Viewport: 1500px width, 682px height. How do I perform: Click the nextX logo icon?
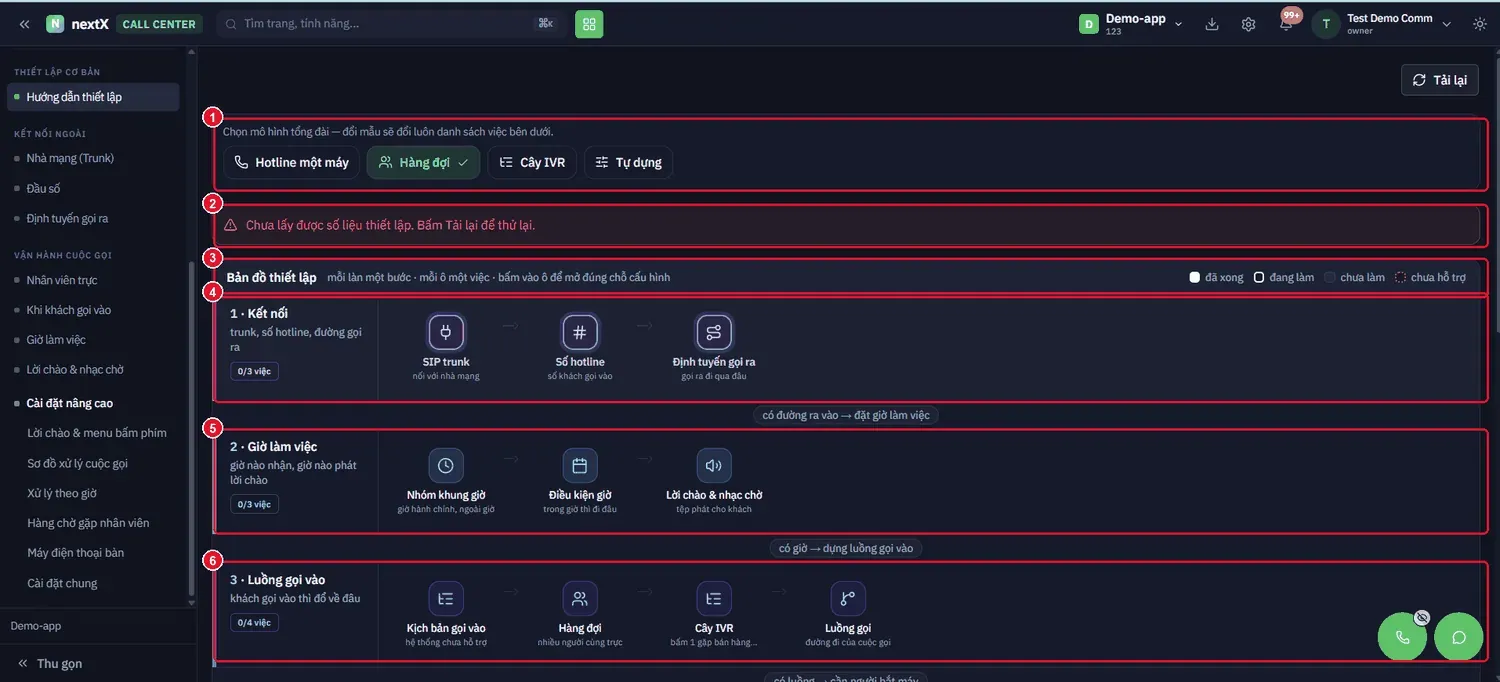[x=55, y=24]
